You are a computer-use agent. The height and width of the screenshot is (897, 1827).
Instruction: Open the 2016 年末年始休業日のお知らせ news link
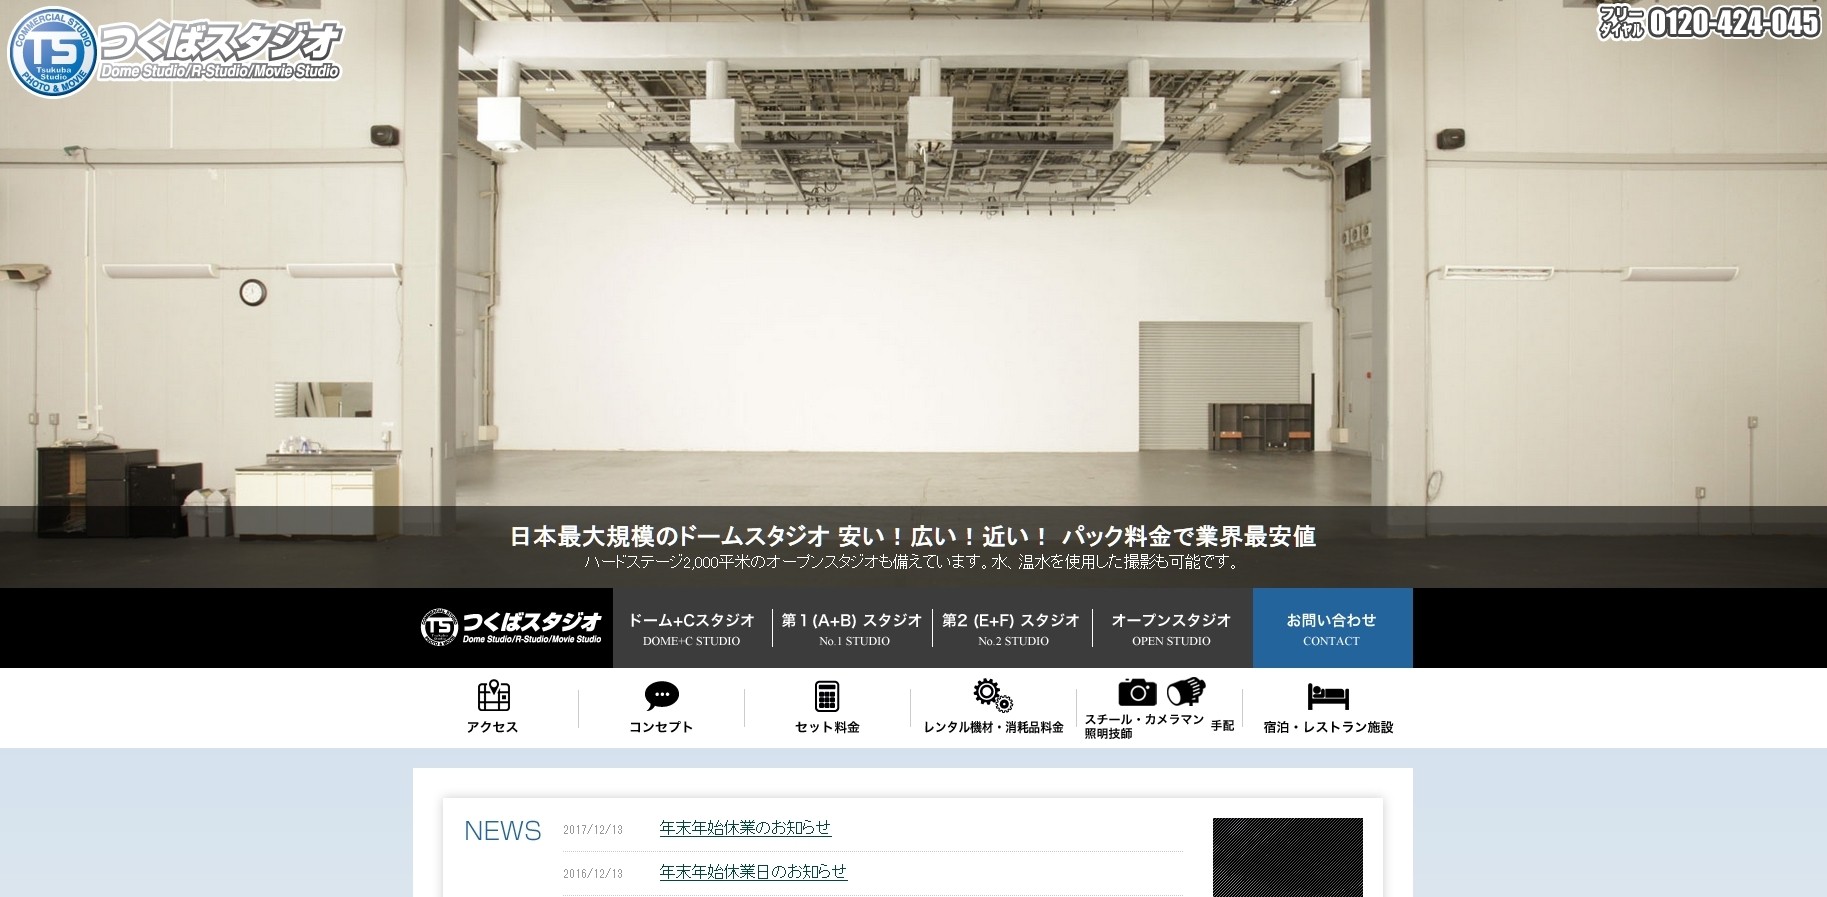click(x=753, y=872)
